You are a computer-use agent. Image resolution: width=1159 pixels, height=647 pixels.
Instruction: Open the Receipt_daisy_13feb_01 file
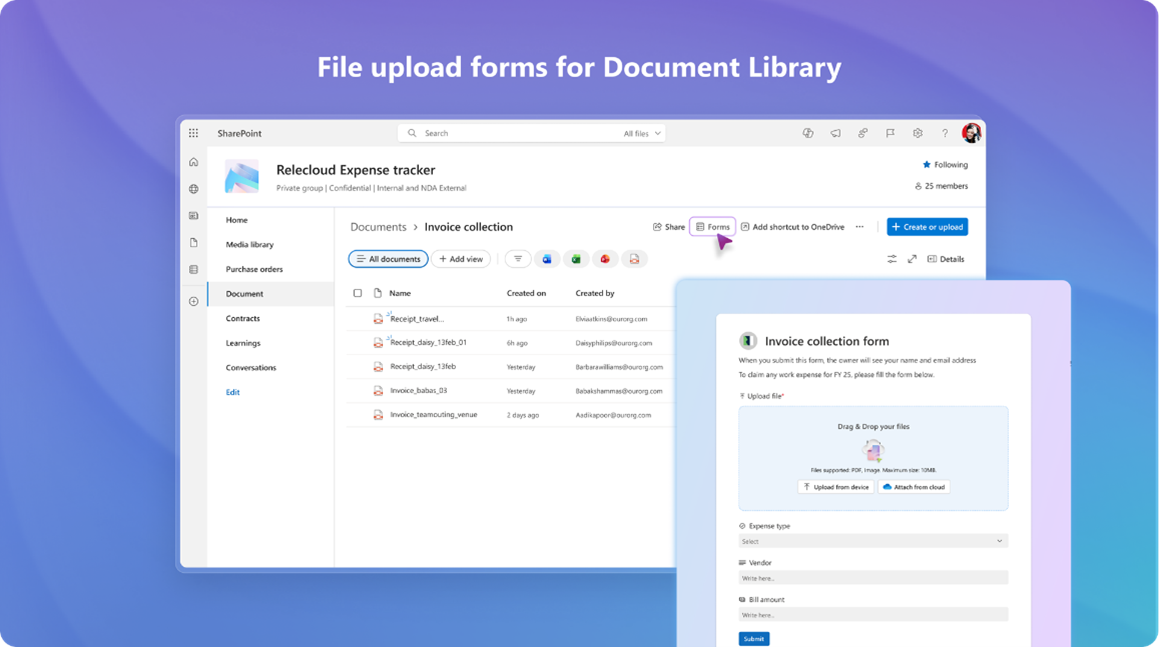click(x=428, y=342)
